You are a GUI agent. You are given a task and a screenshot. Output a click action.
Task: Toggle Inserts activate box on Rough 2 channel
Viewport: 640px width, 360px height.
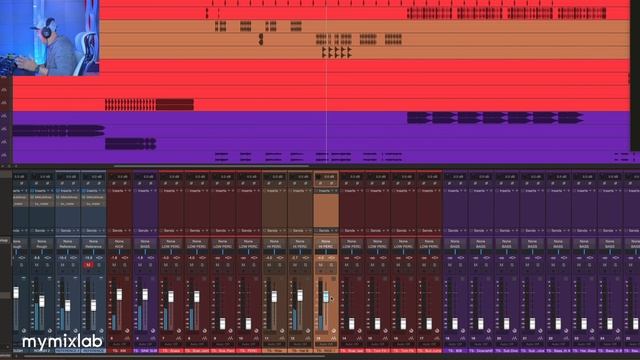(32, 191)
